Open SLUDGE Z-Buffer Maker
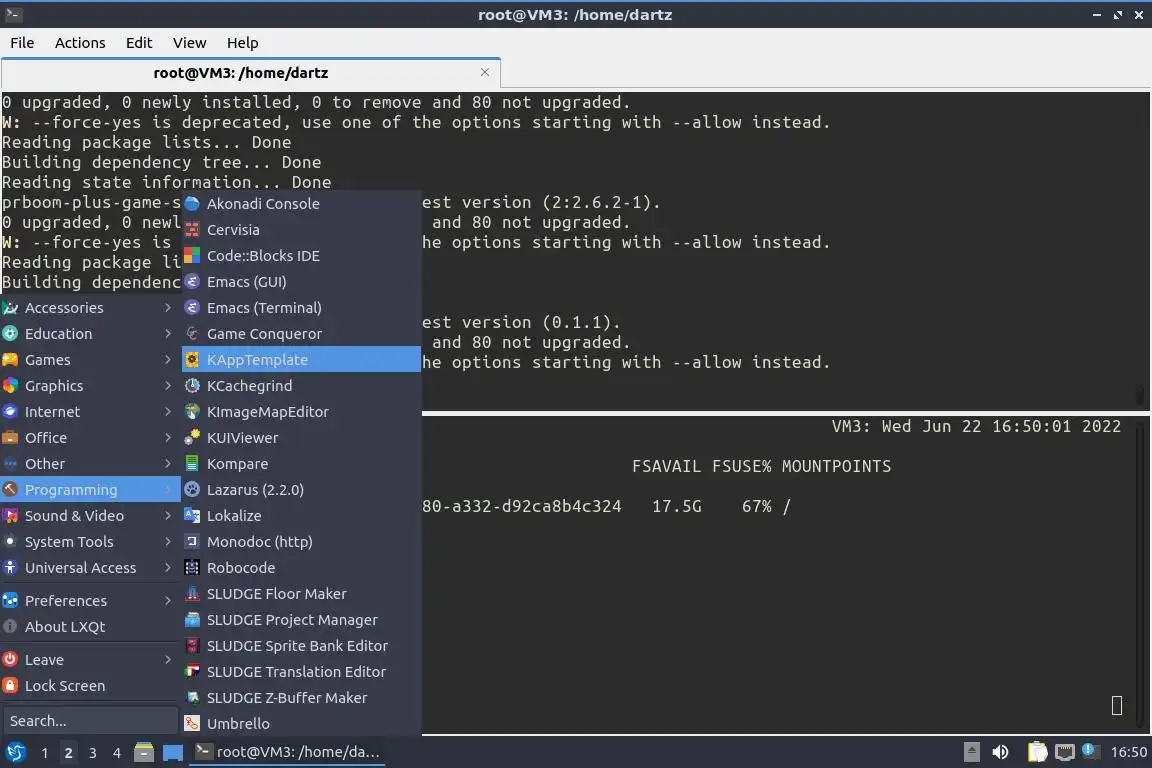 [301, 697]
